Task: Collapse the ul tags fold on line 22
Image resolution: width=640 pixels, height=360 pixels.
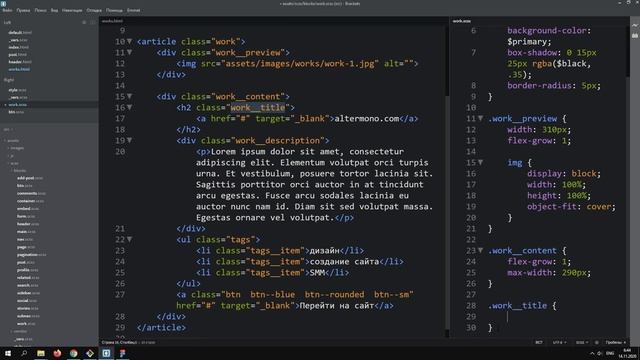Action: (129, 240)
